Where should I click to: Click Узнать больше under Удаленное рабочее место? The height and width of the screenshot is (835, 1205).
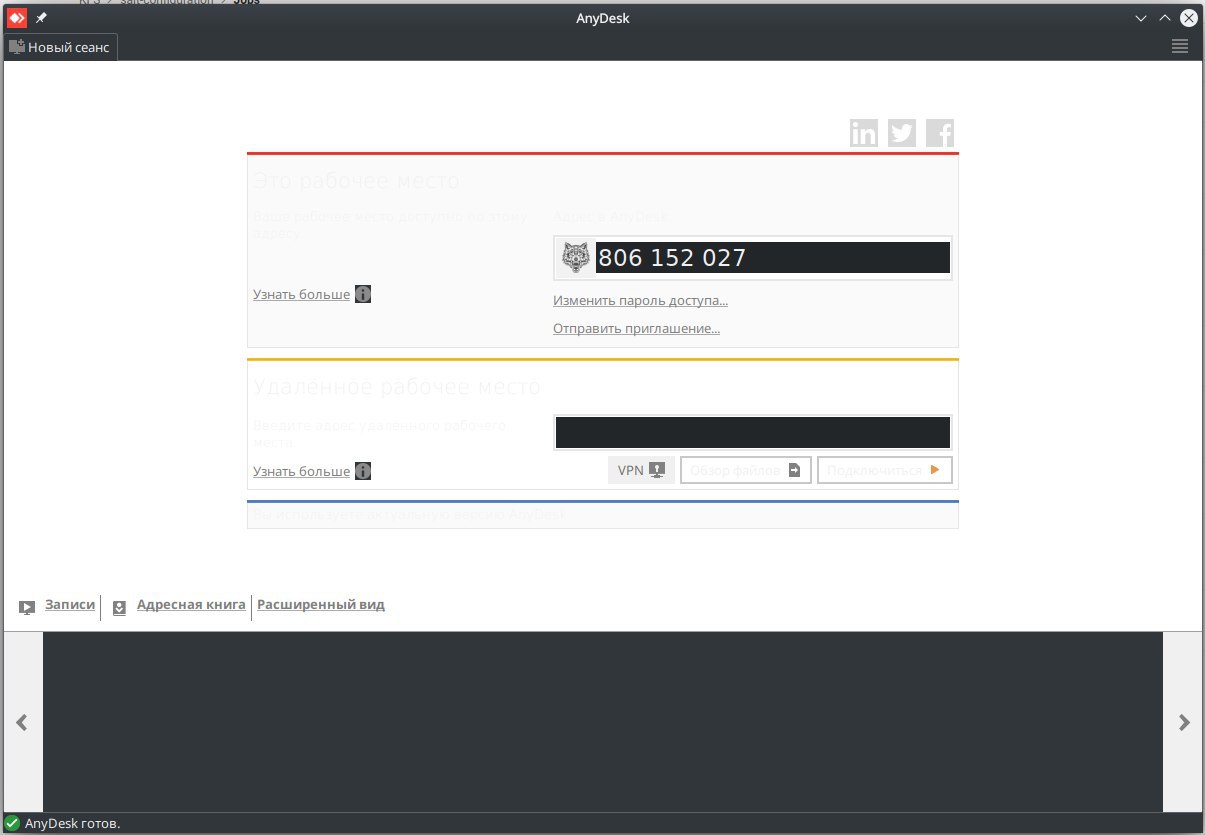(x=302, y=471)
